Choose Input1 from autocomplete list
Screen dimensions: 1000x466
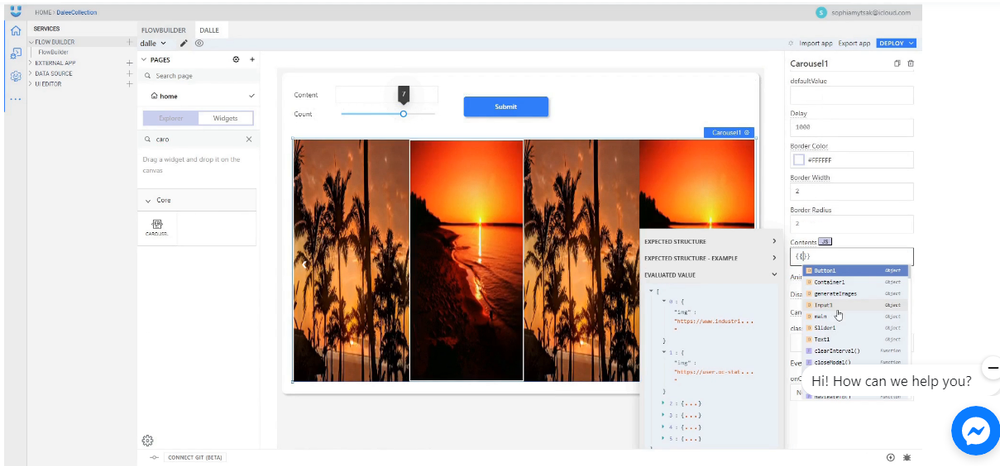(x=856, y=305)
